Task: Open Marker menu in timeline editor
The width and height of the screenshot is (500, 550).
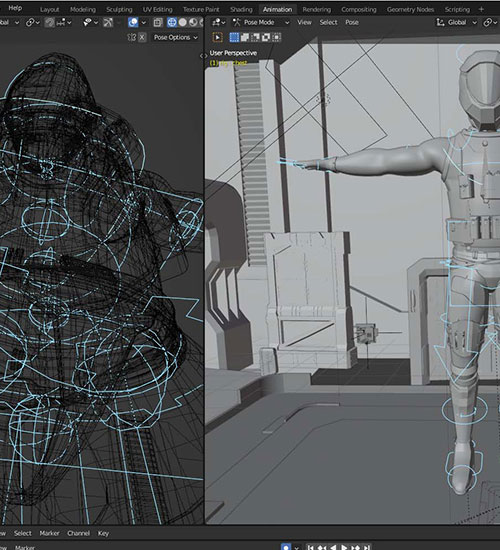Action: 49,534
